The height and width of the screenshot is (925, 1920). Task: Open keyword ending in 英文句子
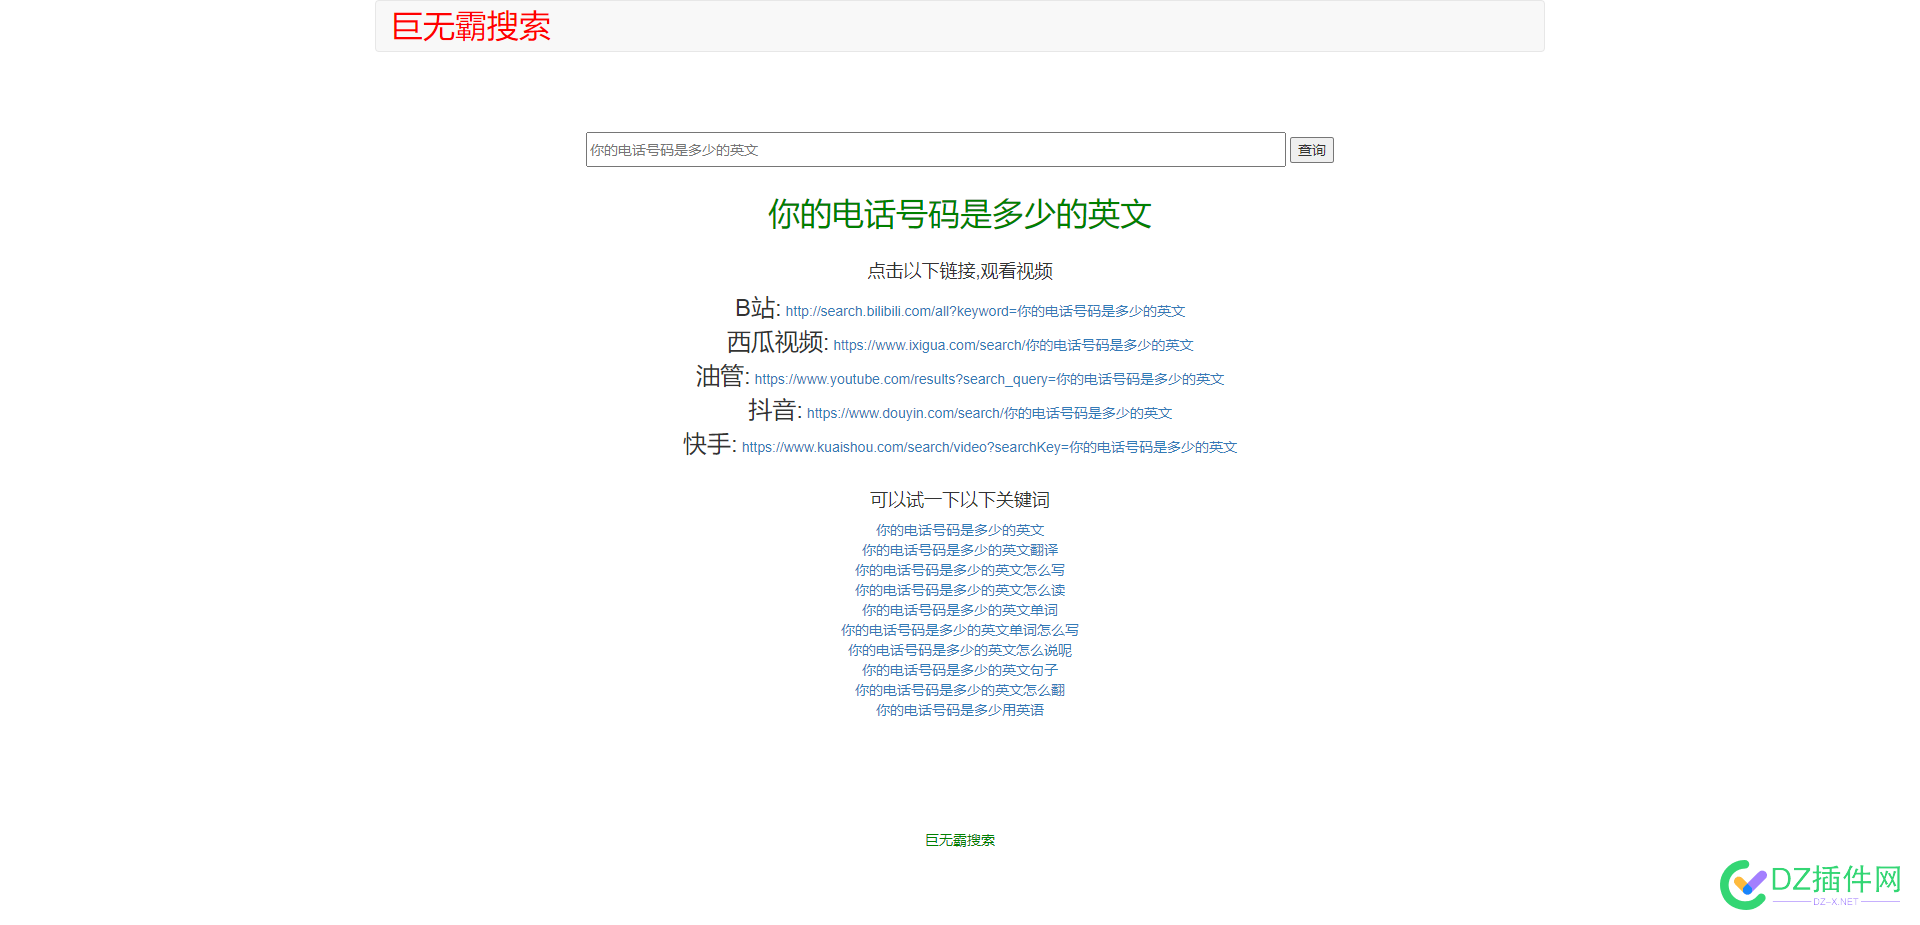(960, 670)
